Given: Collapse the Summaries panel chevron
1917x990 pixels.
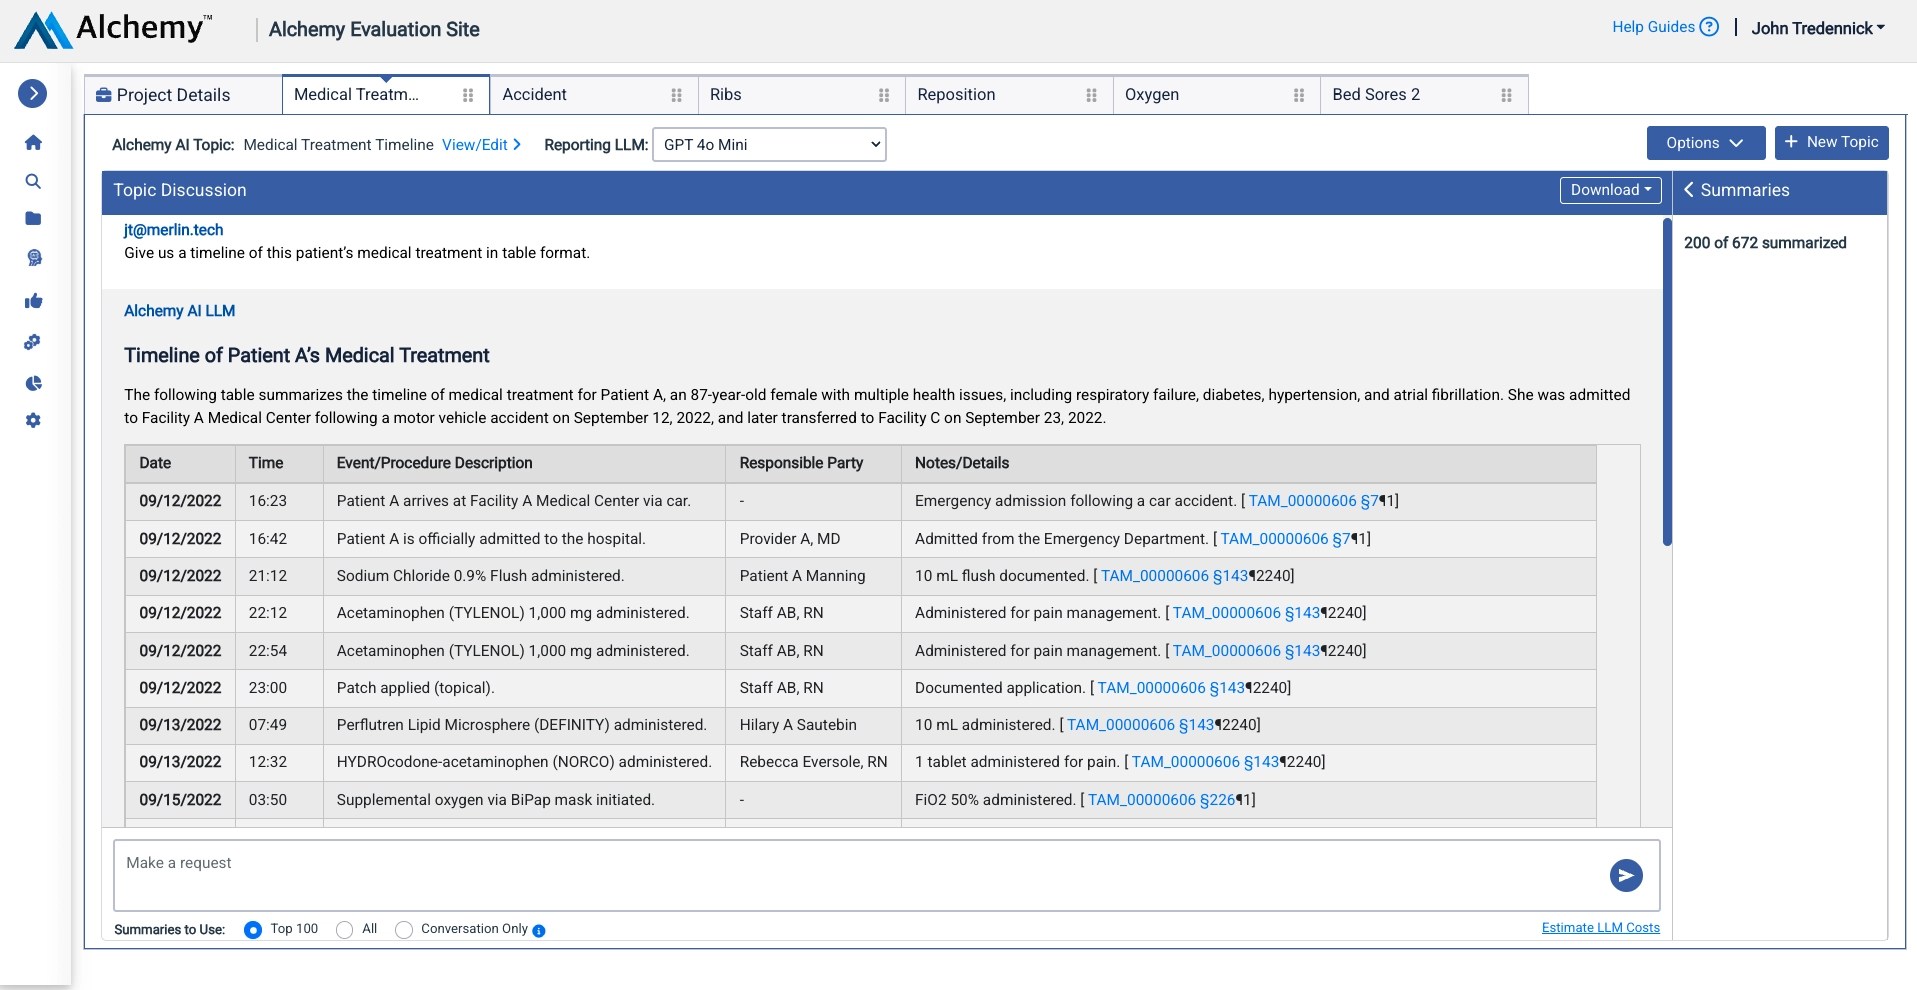Looking at the screenshot, I should 1689,190.
